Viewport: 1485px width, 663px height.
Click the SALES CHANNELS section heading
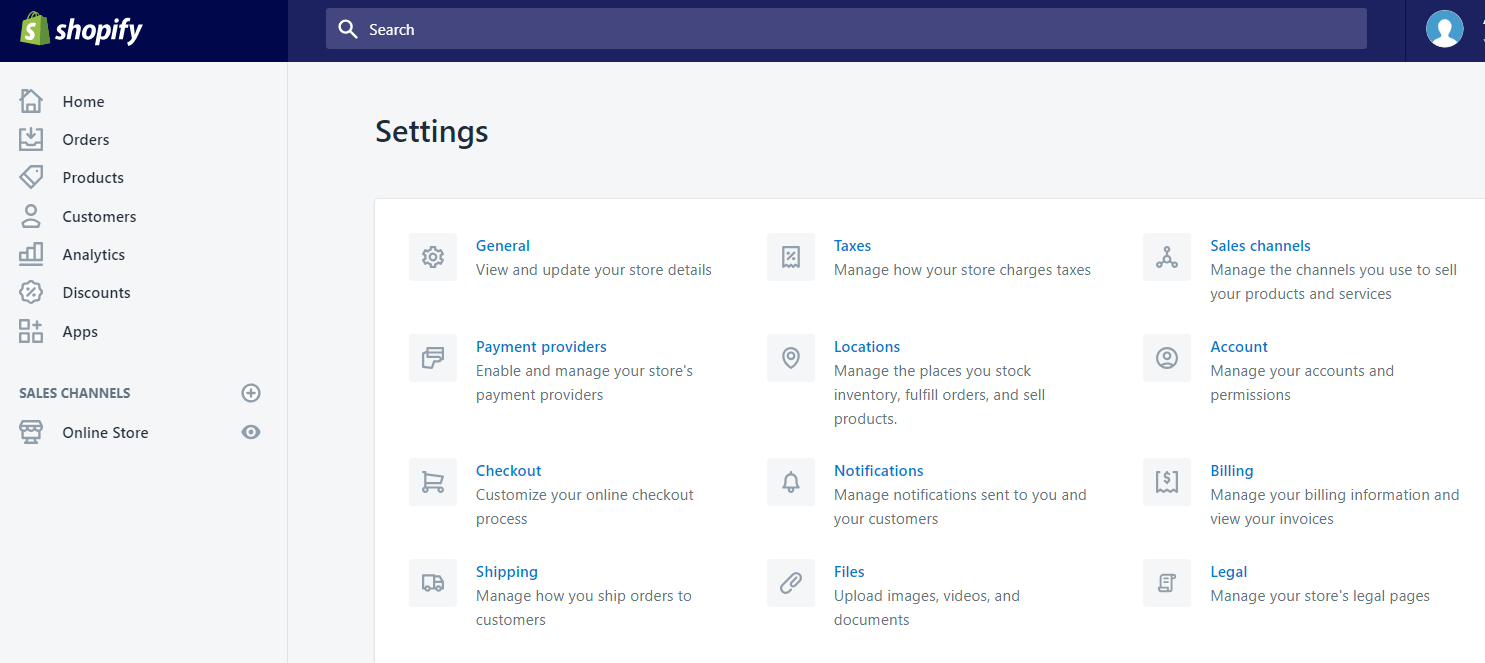click(x=75, y=393)
